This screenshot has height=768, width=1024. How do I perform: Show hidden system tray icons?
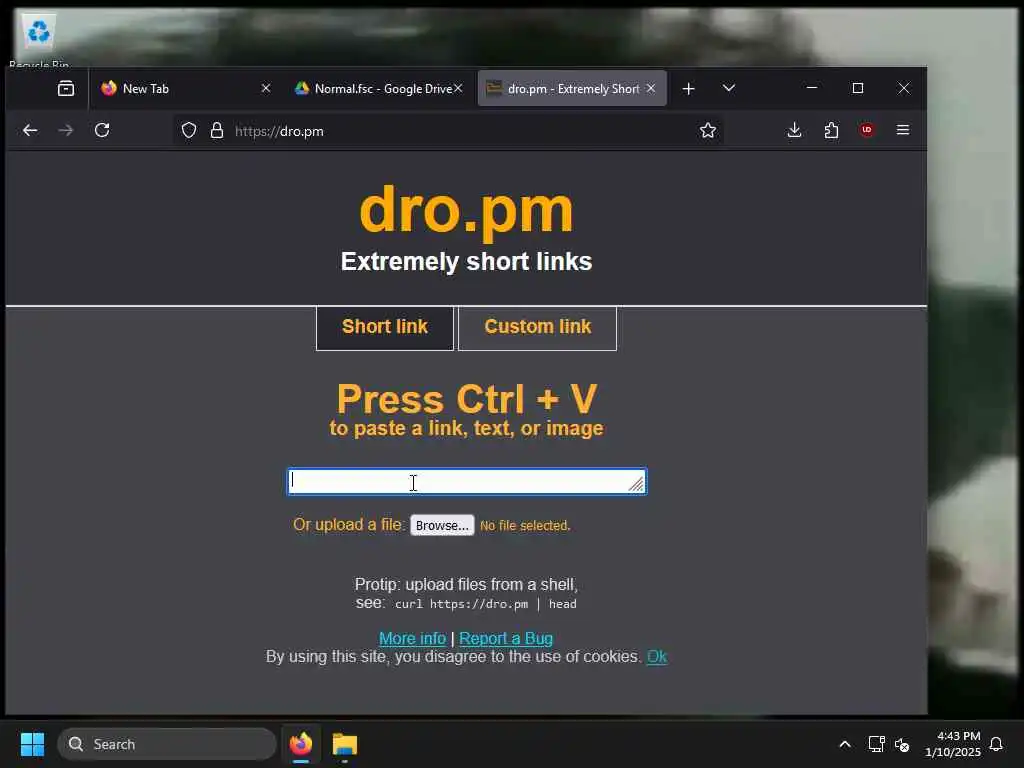(844, 744)
